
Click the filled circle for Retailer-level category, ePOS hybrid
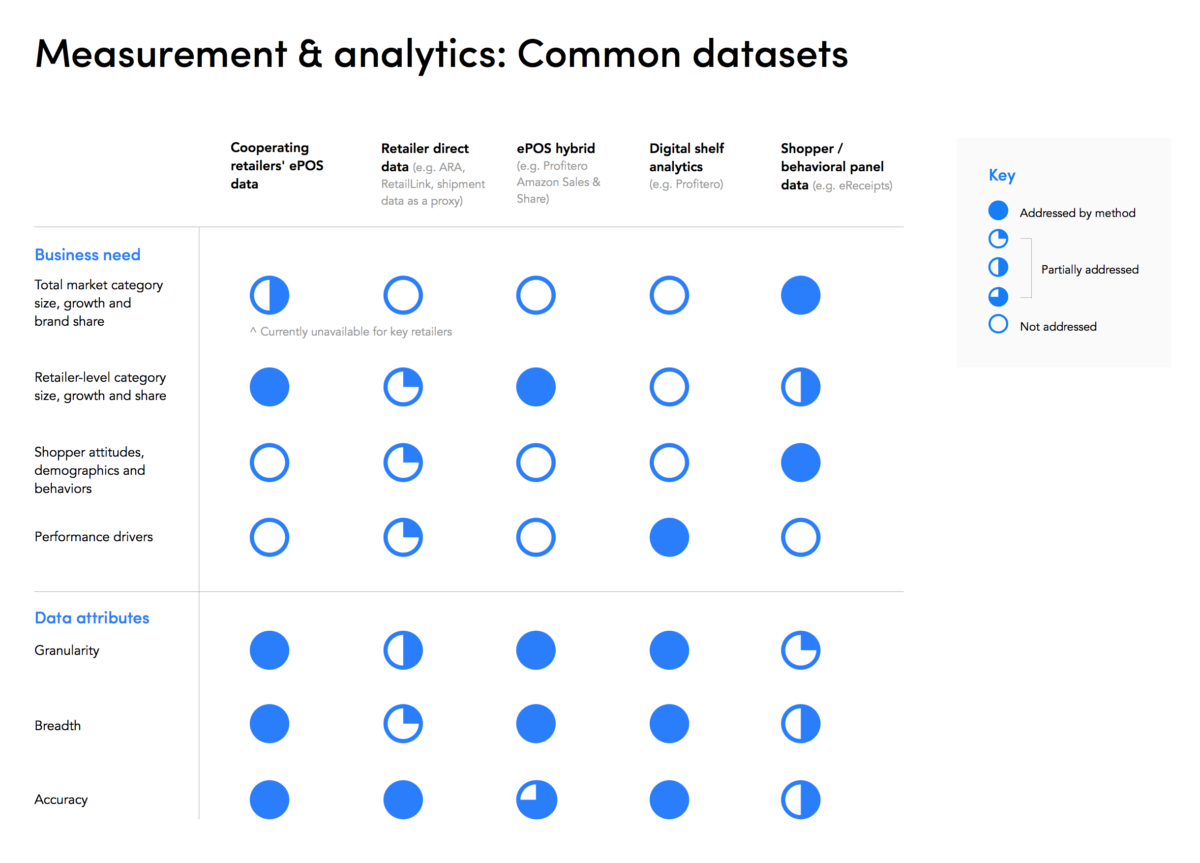[x=536, y=387]
